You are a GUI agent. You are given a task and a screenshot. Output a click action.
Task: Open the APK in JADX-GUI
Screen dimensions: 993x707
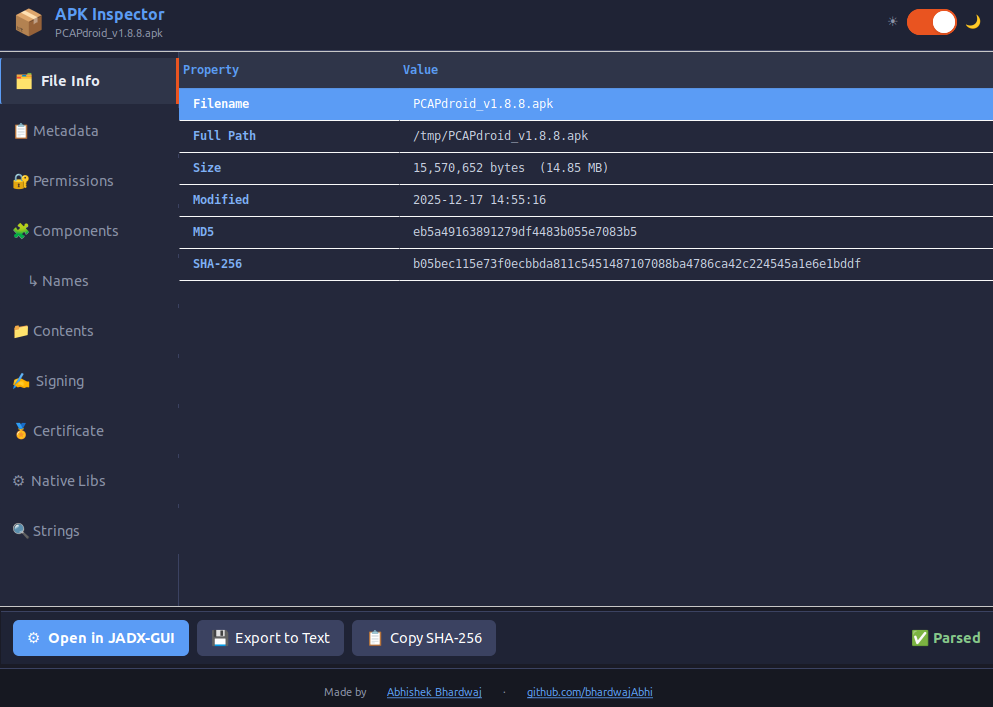pos(101,638)
